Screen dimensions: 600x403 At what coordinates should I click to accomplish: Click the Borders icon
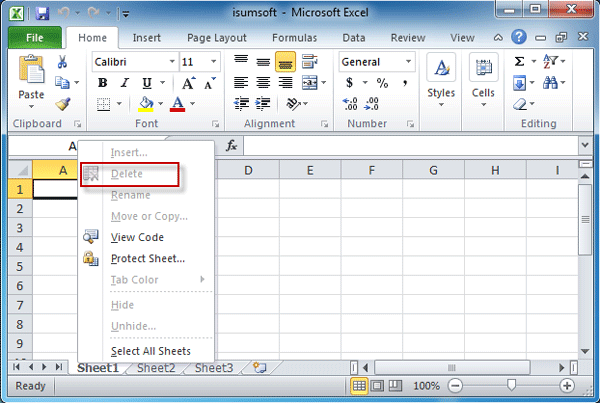103,104
